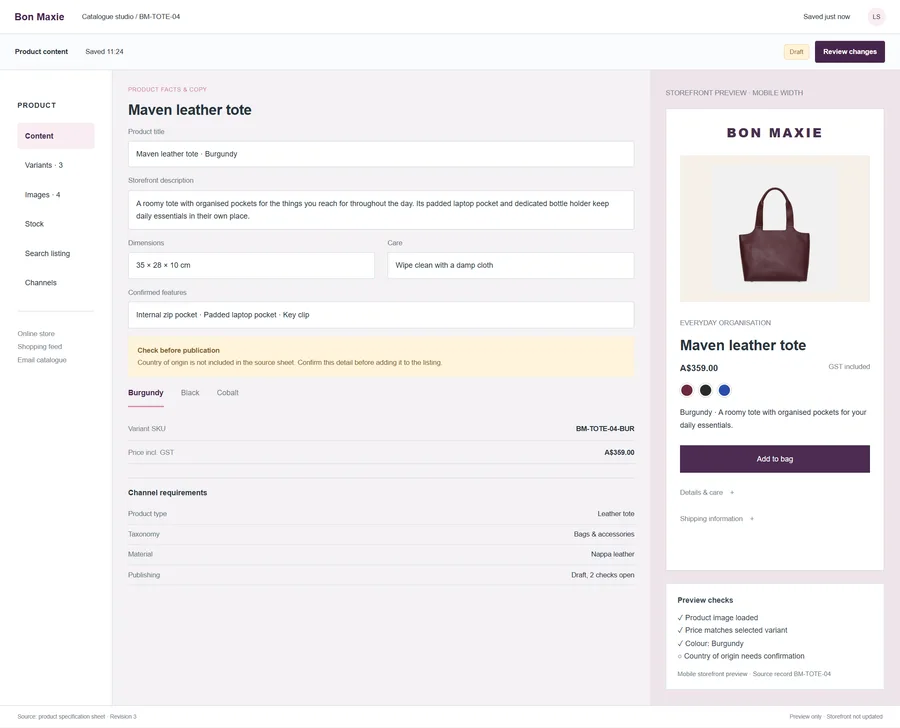Click the Country of origin needs confirmation check
The image size is (900, 728).
tap(741, 656)
